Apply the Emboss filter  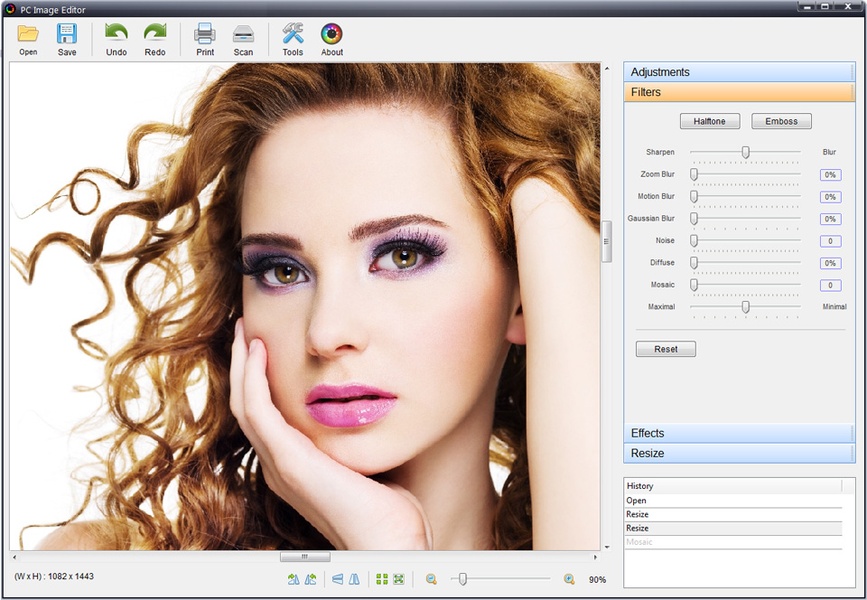[781, 121]
